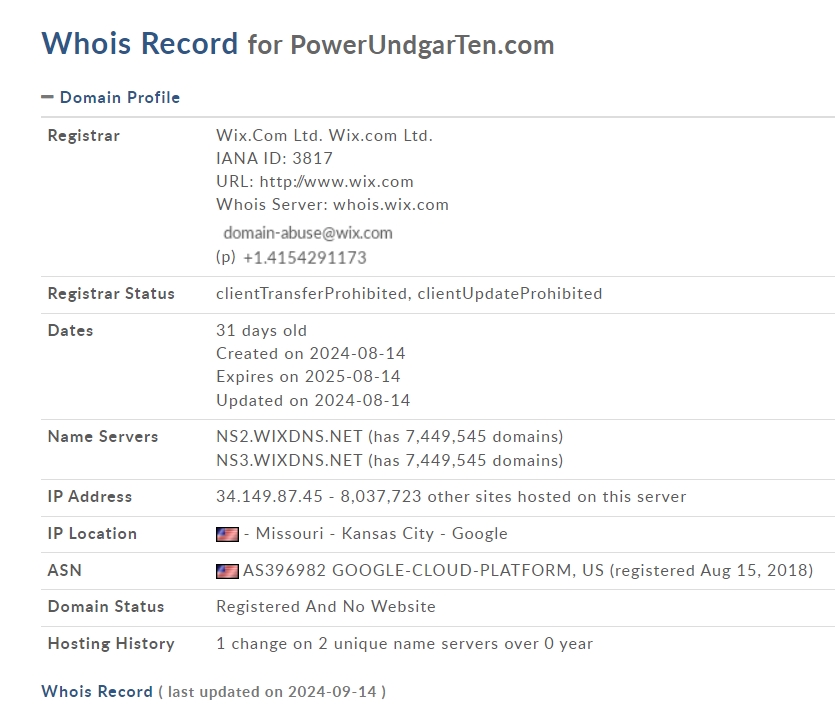Click the 'Updated on 2024-08-14' date
Viewport: 835px width, 709px height.
[313, 400]
